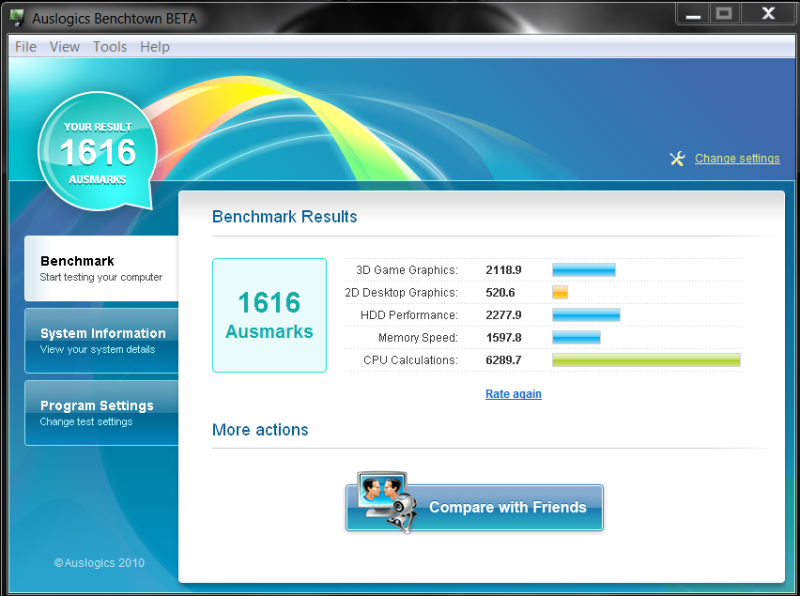Image resolution: width=800 pixels, height=596 pixels.
Task: Select the Benchmark sidebar tab
Action: pos(102,268)
